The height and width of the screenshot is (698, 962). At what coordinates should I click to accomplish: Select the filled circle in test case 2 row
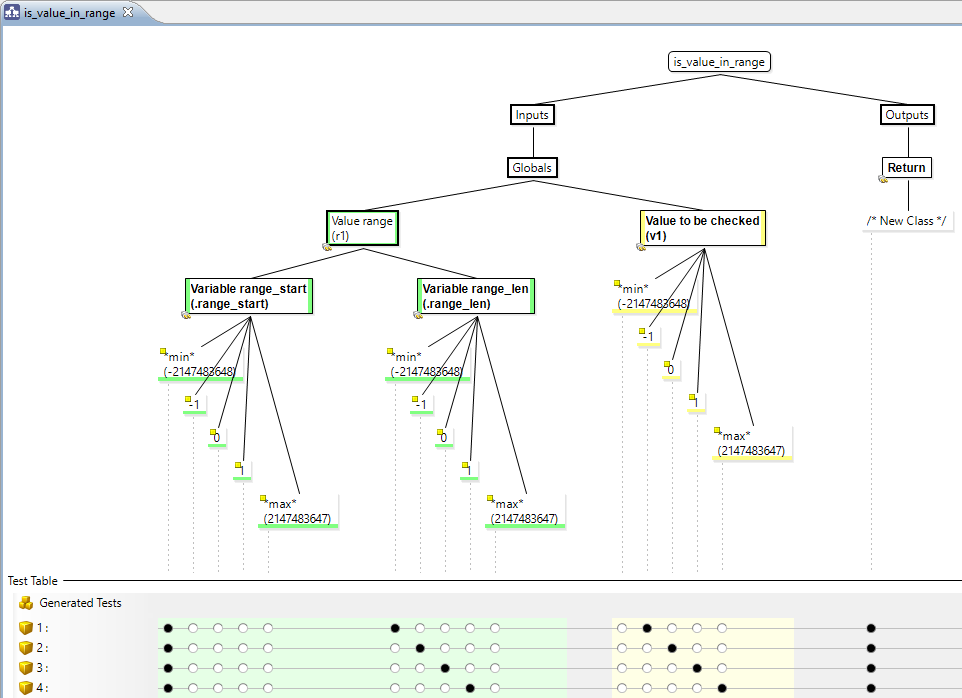pyautogui.click(x=420, y=647)
